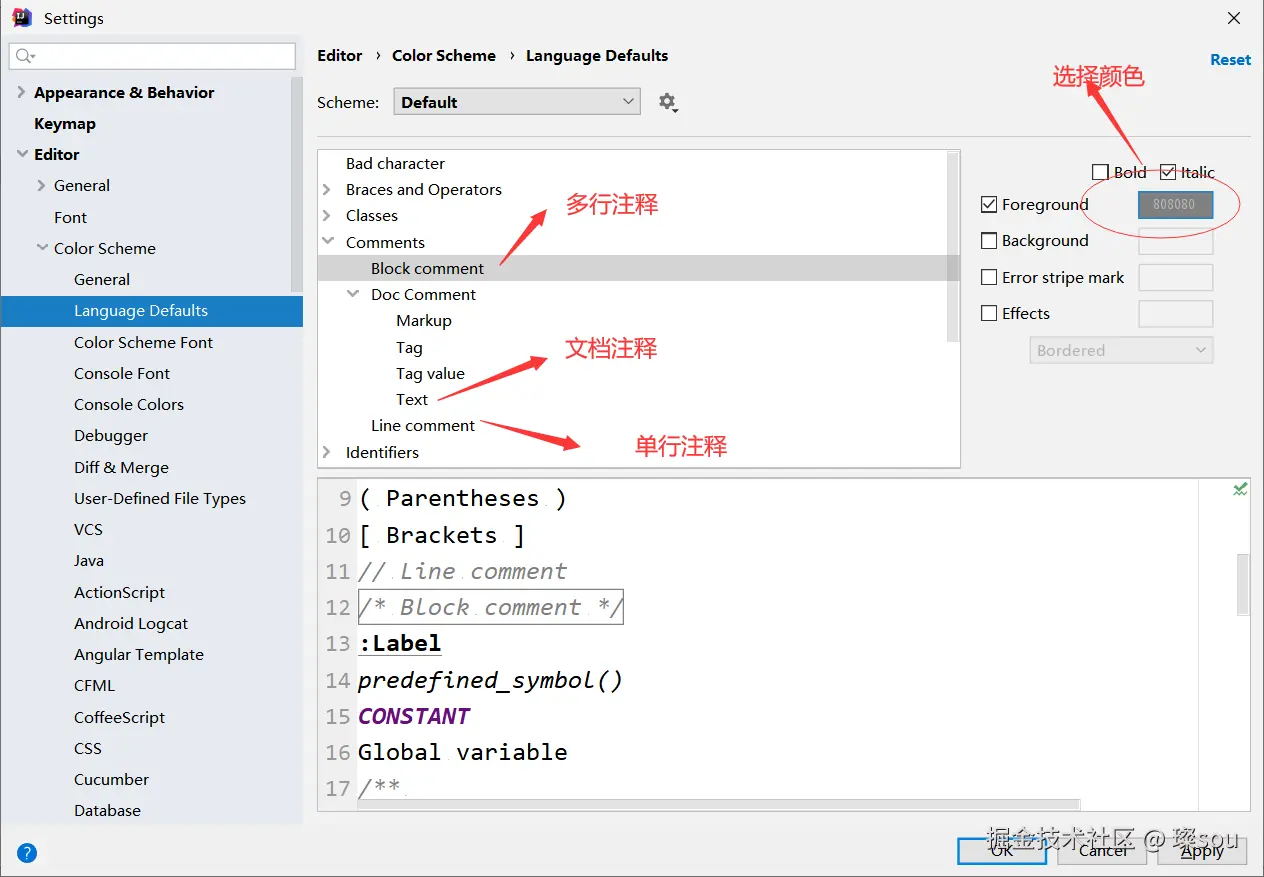Click the Apply button
Viewport: 1264px width, 877px height.
point(1201,850)
